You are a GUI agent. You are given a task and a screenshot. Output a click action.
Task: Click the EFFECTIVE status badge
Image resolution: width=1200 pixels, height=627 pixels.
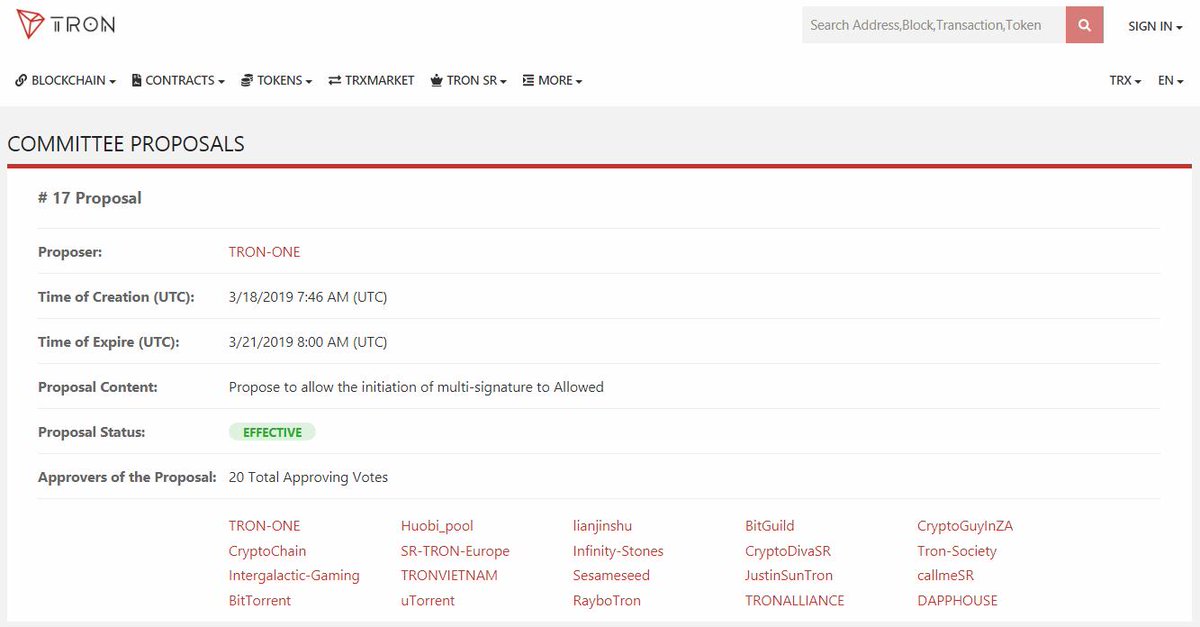point(272,432)
